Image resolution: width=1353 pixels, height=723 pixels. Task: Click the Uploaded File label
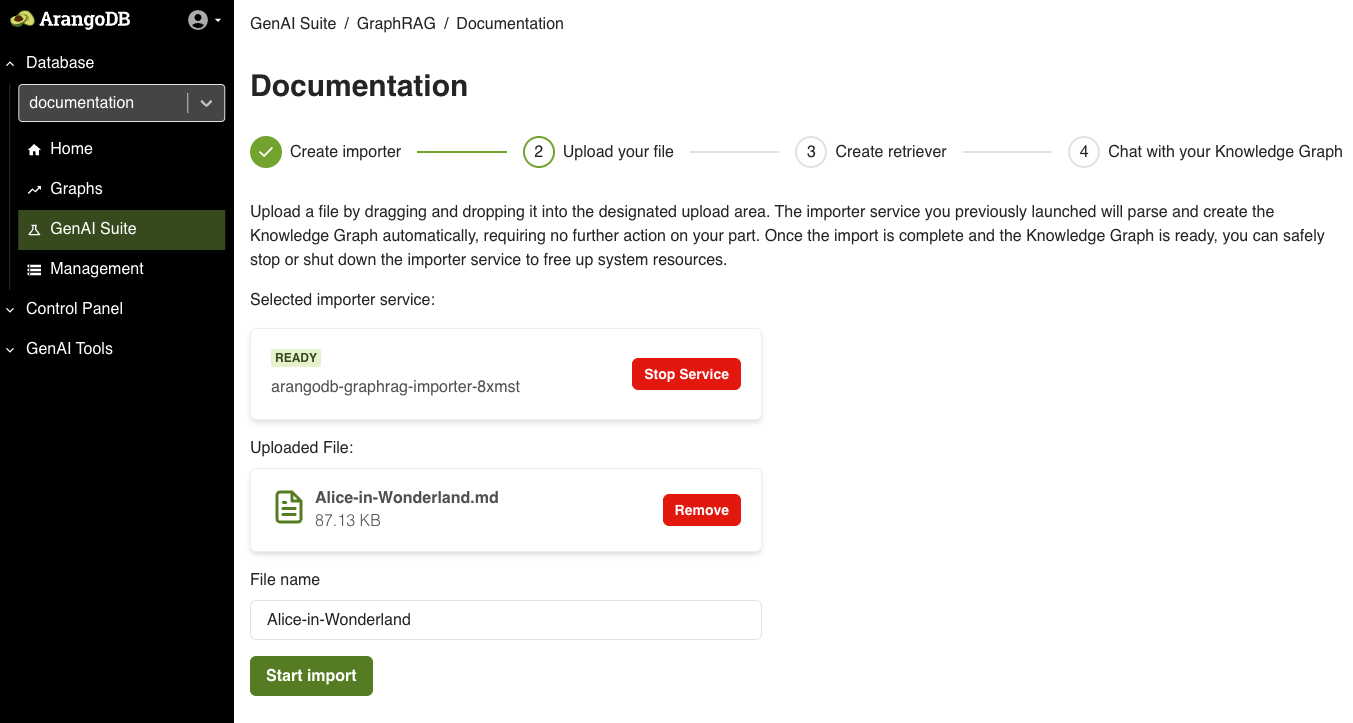(302, 448)
